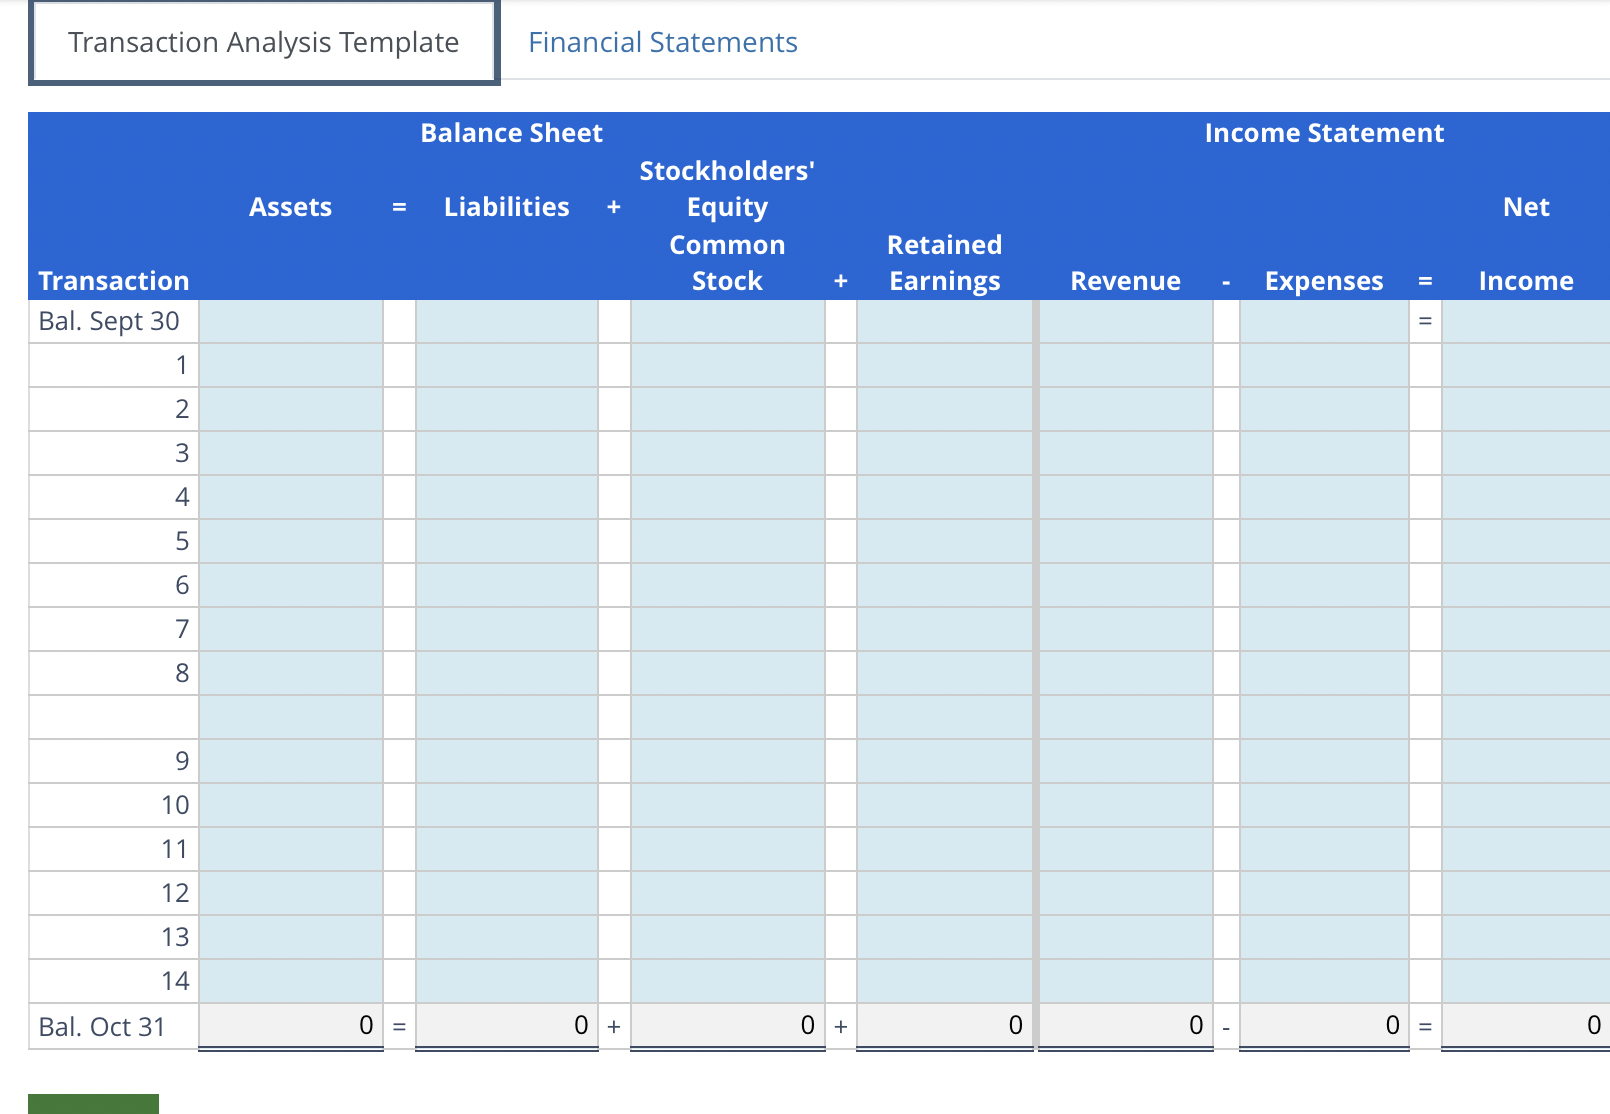Click Assets cell in transaction 11 row
1610x1114 pixels.
point(291,849)
